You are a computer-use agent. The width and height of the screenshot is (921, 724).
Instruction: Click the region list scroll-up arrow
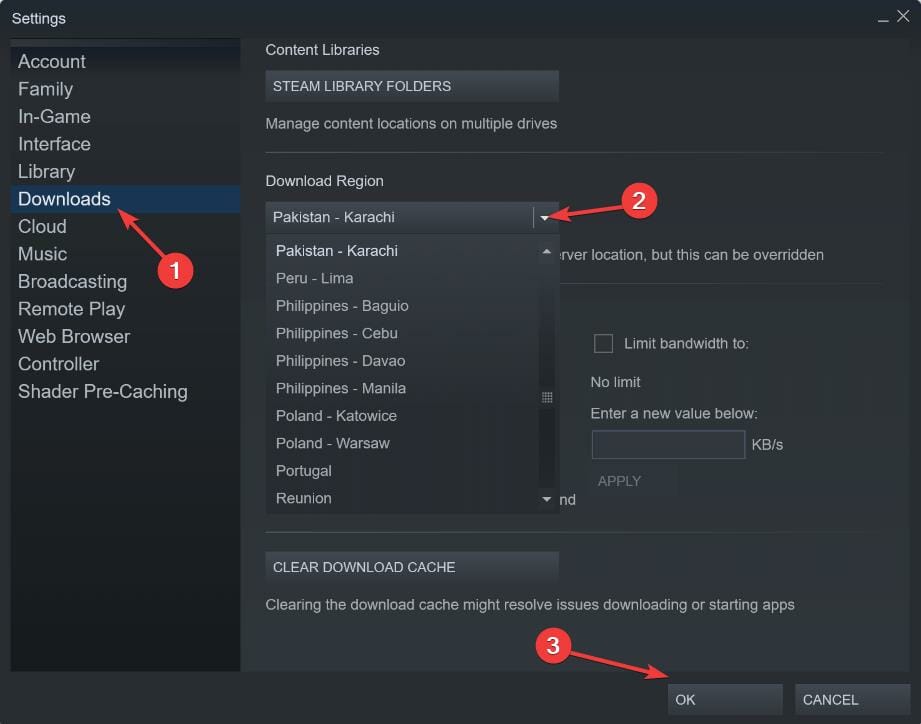click(x=547, y=252)
